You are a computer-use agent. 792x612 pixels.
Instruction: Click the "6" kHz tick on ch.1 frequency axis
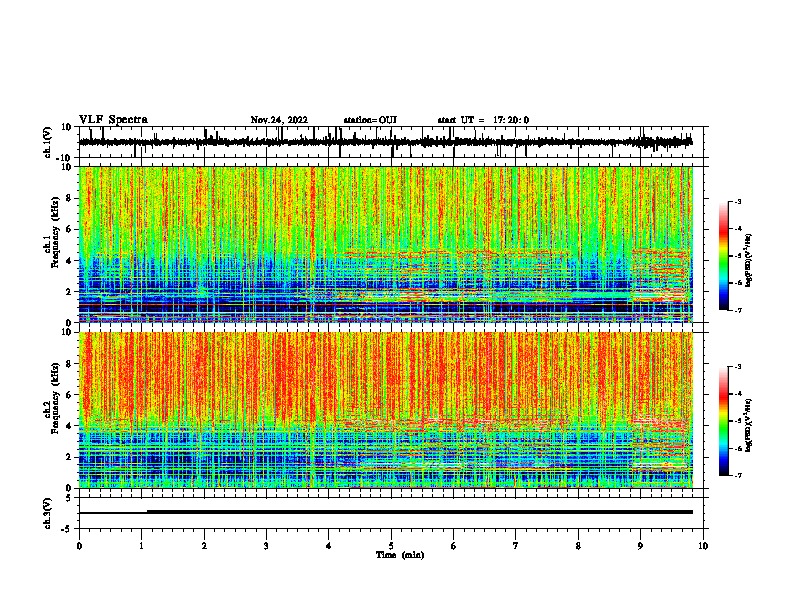(69, 230)
